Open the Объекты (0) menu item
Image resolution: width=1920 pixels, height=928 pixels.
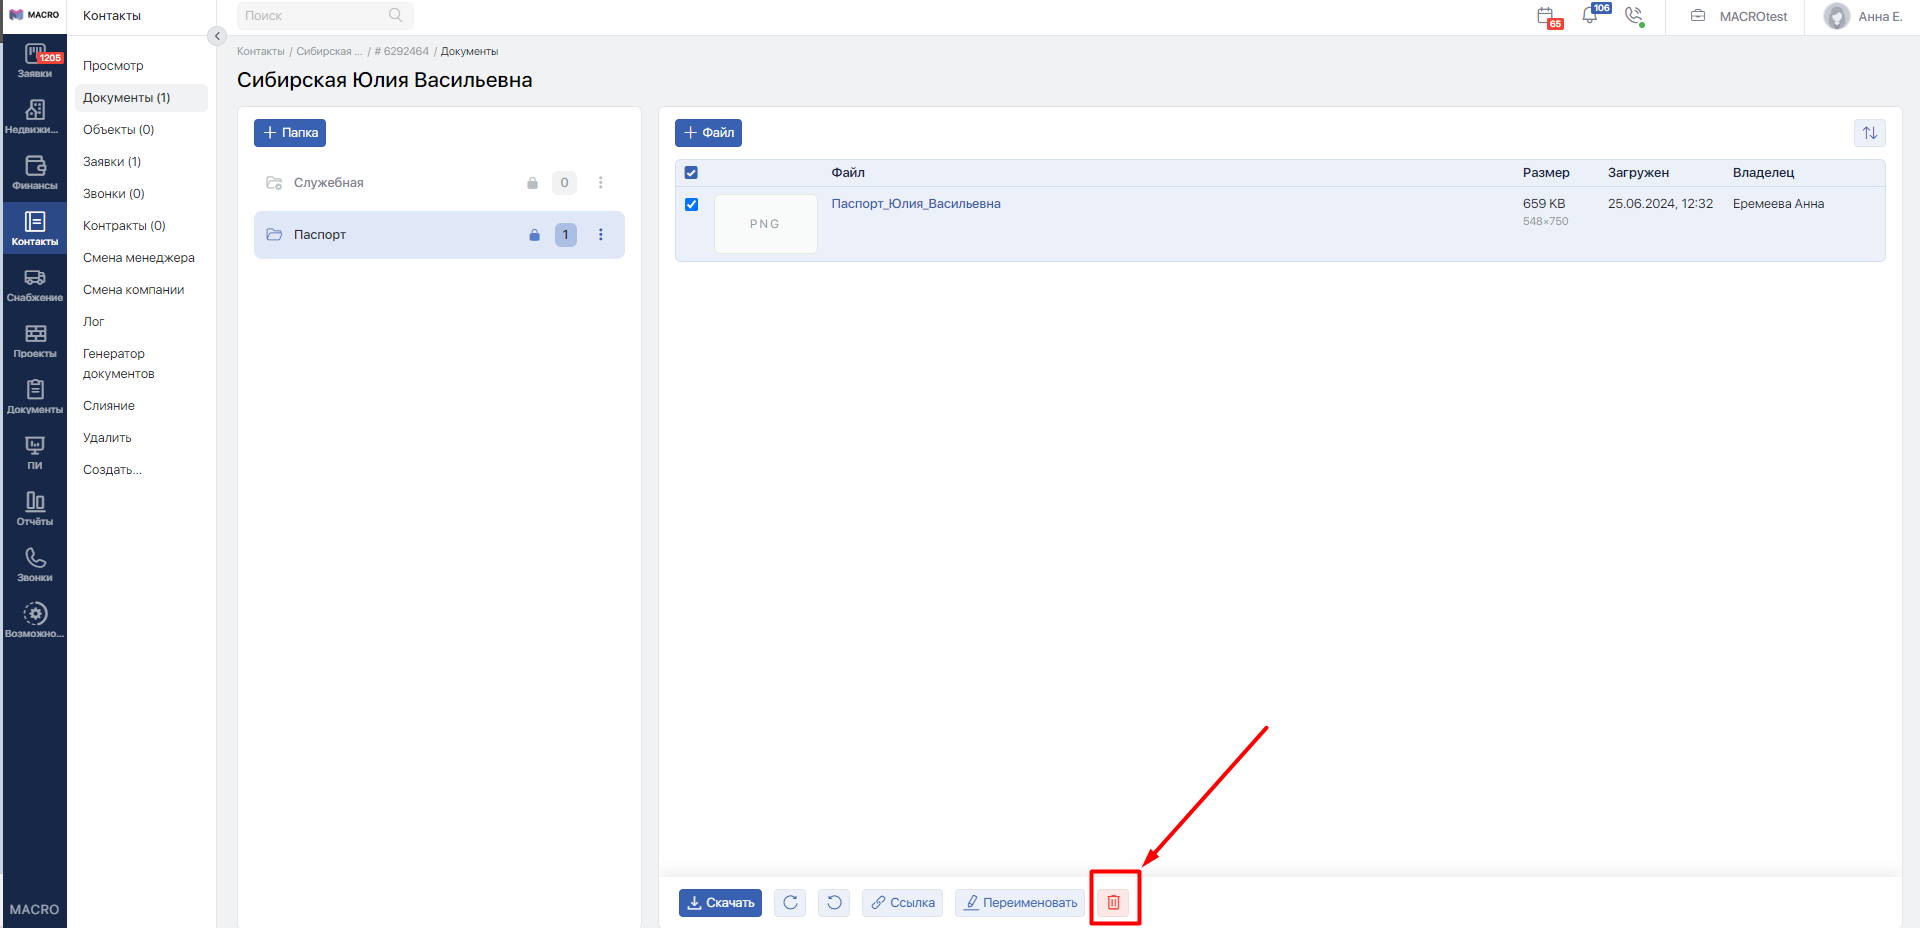[118, 130]
